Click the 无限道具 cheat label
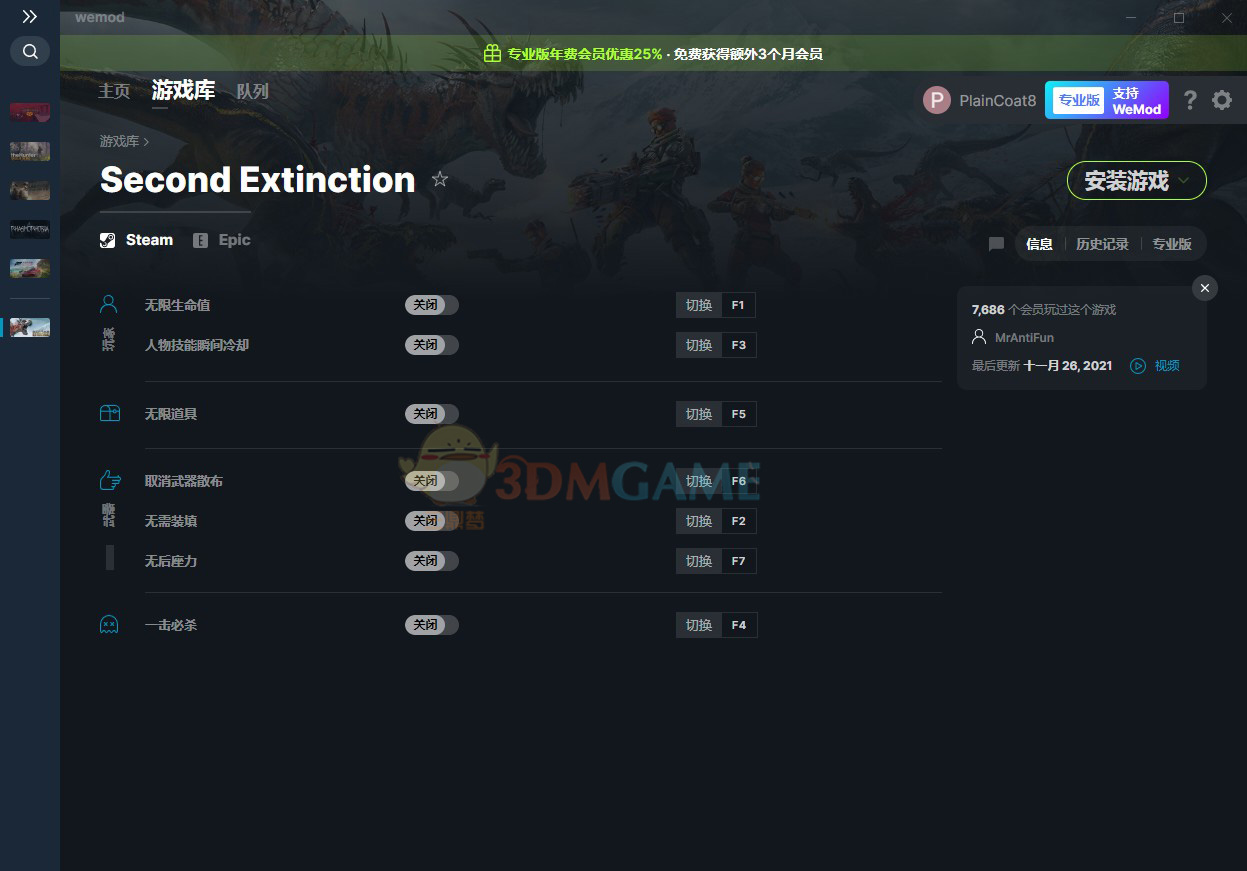The width and height of the screenshot is (1247, 871). 171,414
